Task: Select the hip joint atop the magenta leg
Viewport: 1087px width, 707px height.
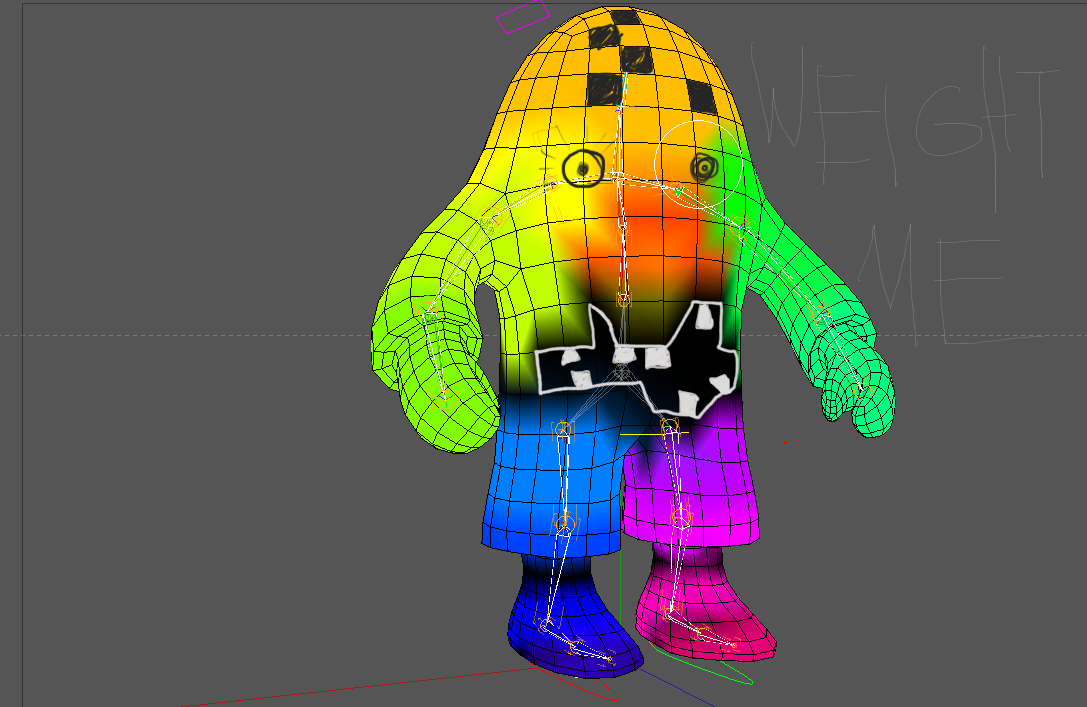Action: click(x=669, y=424)
